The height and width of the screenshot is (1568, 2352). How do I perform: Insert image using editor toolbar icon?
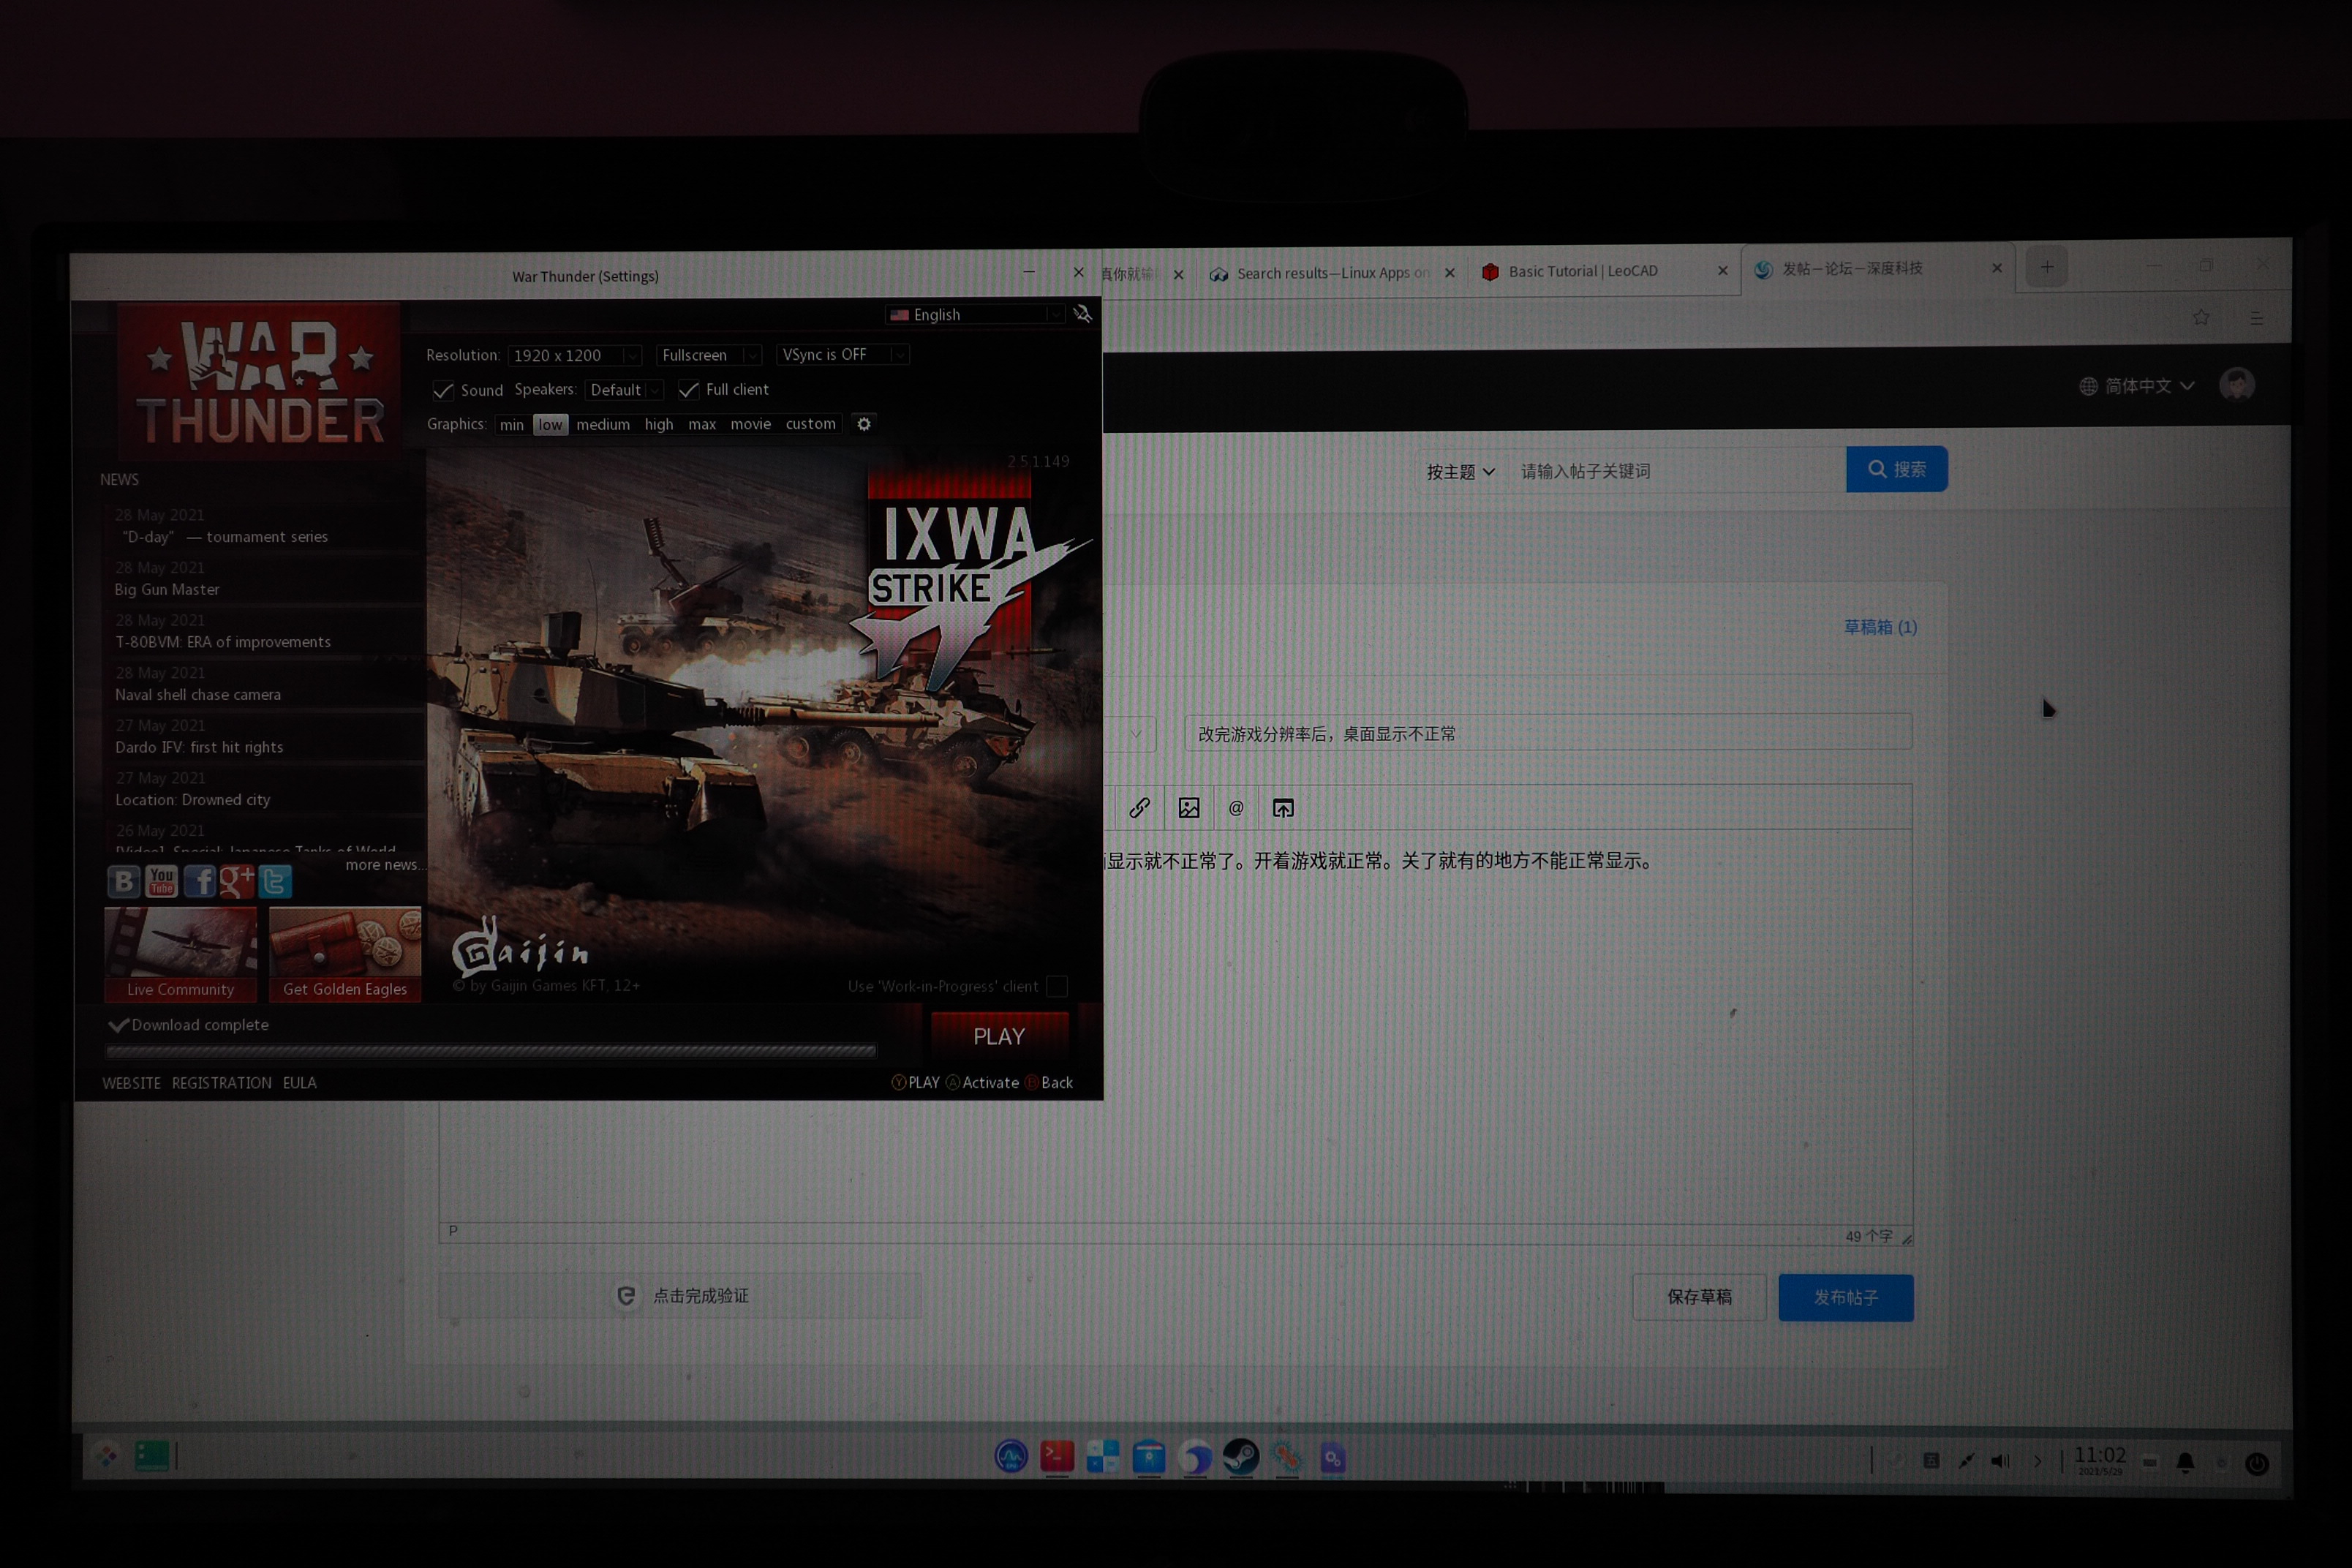click(1188, 808)
